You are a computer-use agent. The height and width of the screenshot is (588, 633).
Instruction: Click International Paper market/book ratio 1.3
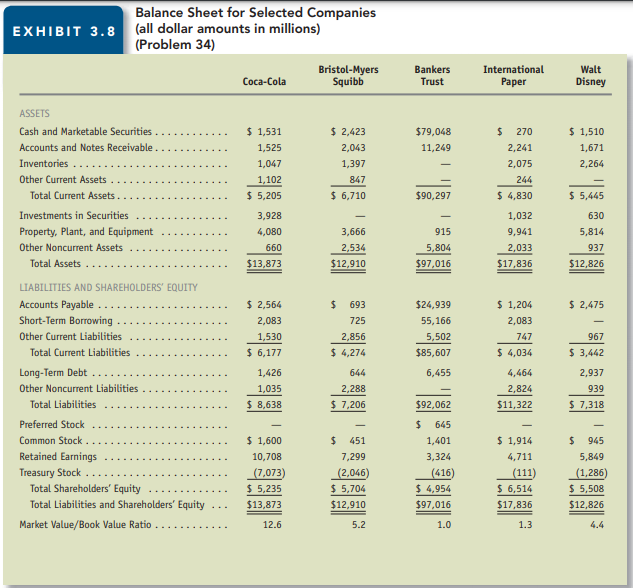tap(525, 525)
